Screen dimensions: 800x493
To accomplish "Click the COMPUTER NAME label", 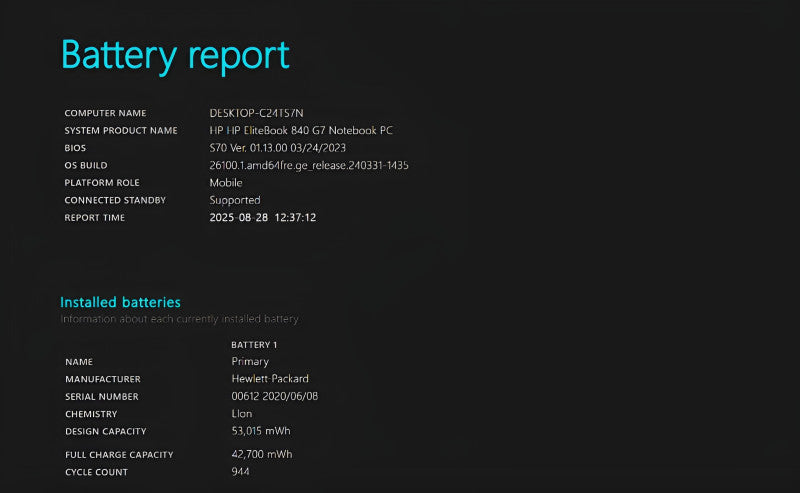I will pyautogui.click(x=105, y=113).
